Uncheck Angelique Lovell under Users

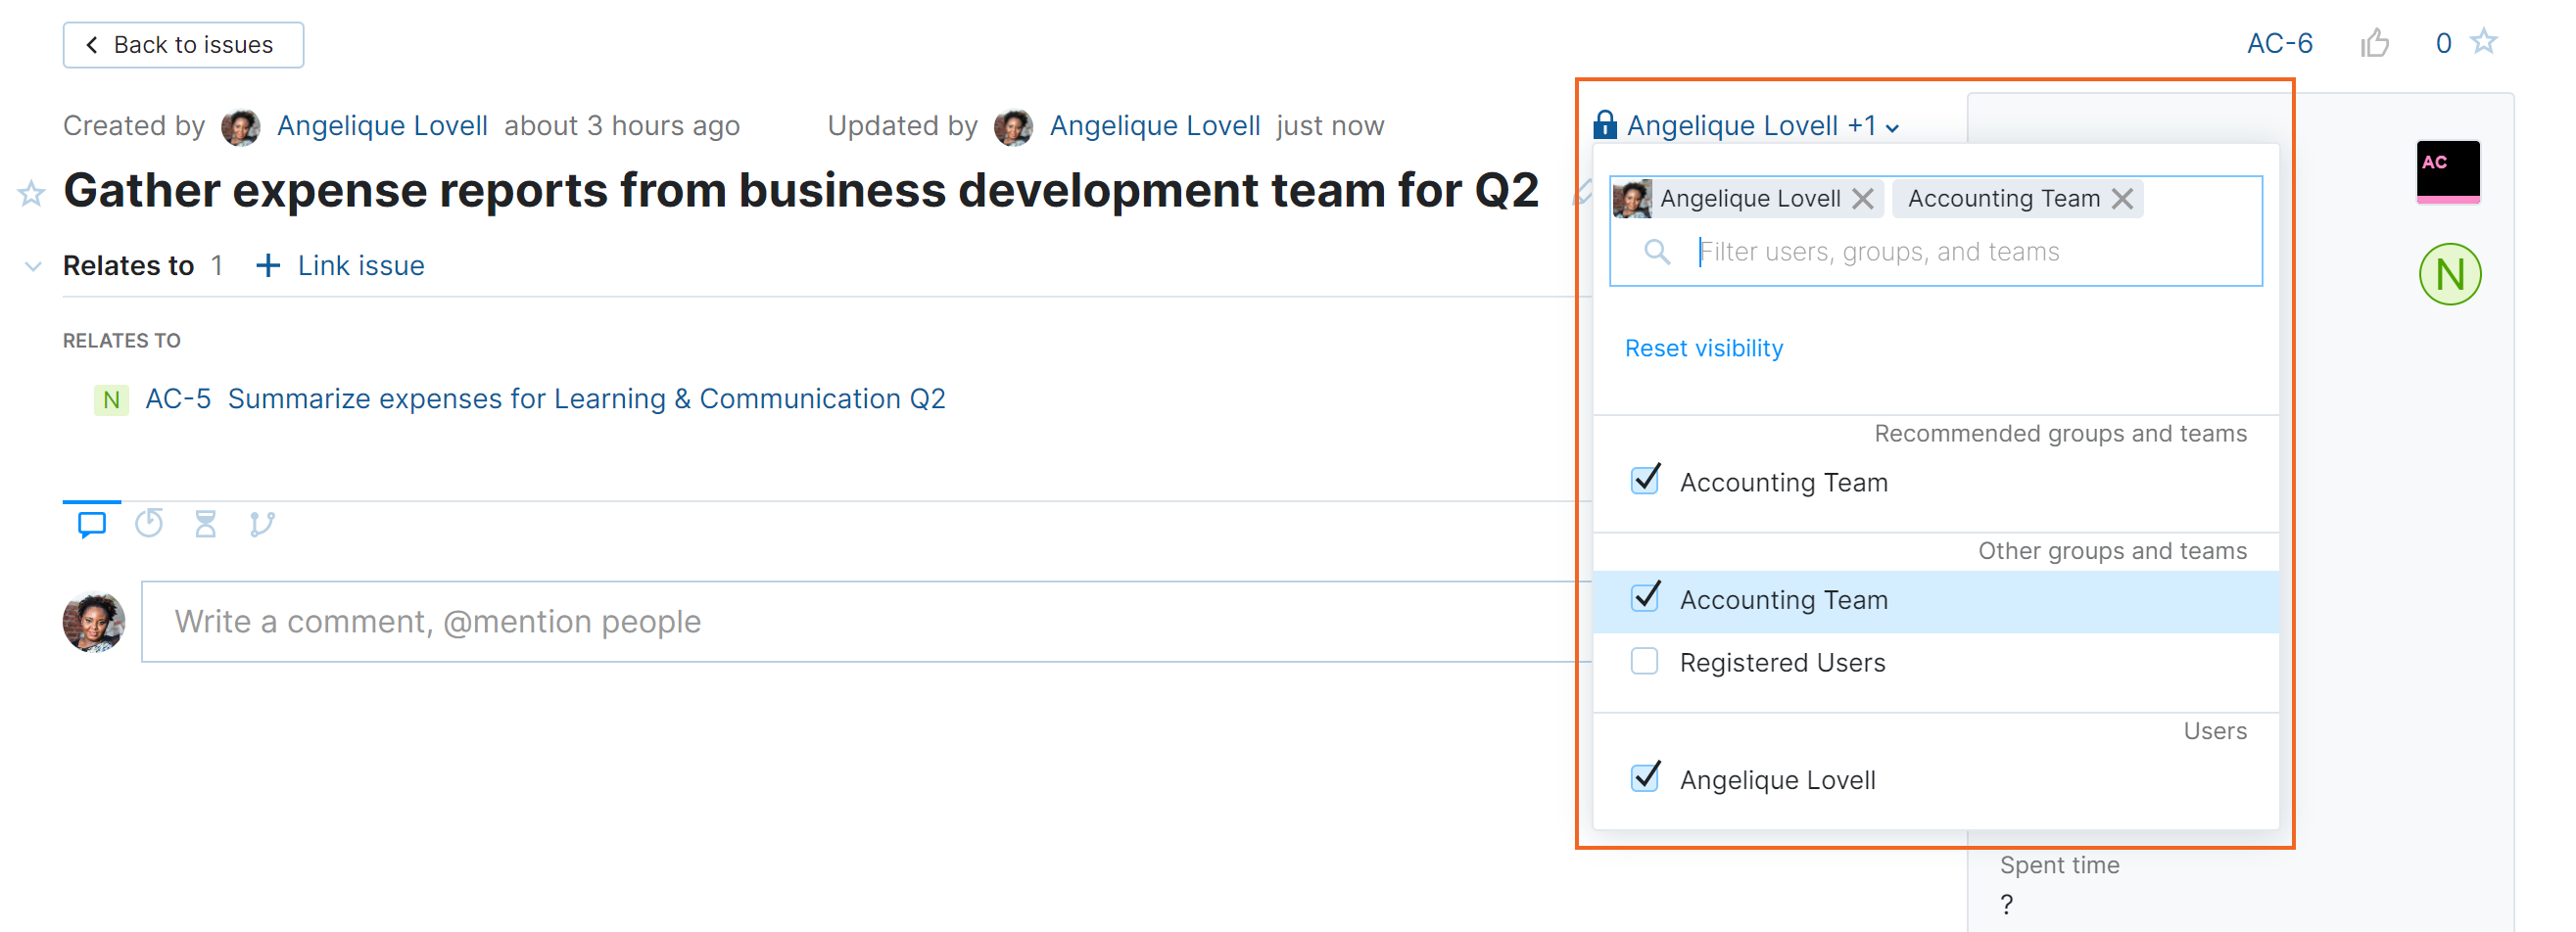1644,777
